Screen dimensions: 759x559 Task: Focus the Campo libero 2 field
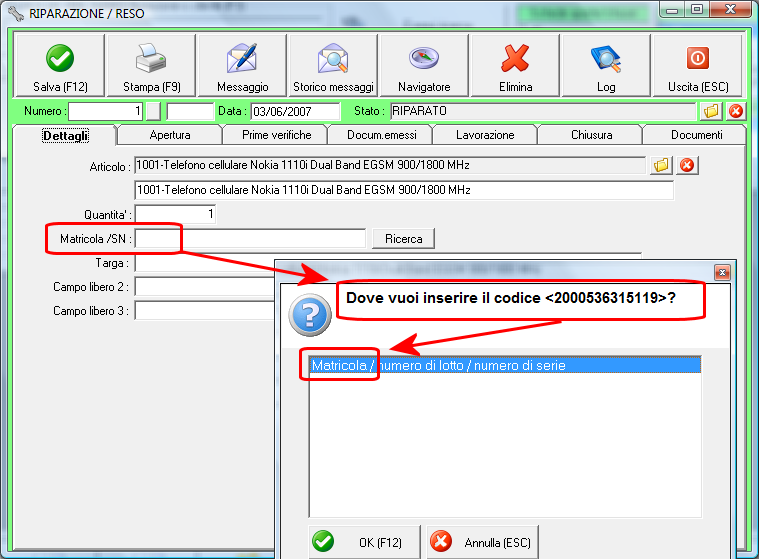coord(205,287)
